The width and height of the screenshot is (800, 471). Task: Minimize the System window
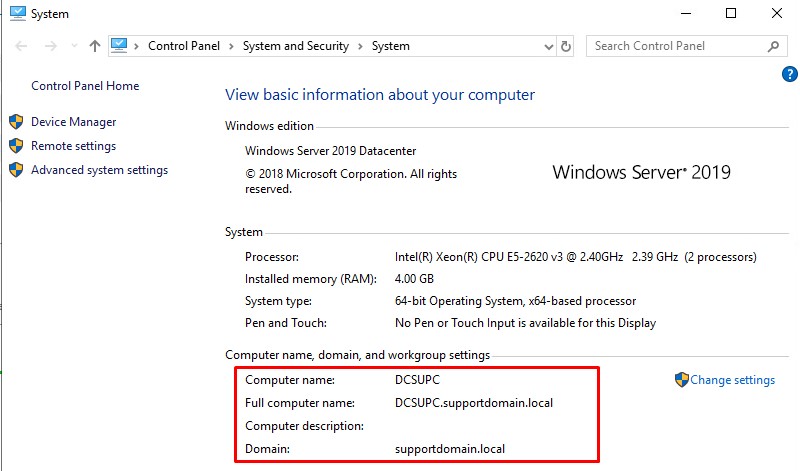pyautogui.click(x=686, y=13)
